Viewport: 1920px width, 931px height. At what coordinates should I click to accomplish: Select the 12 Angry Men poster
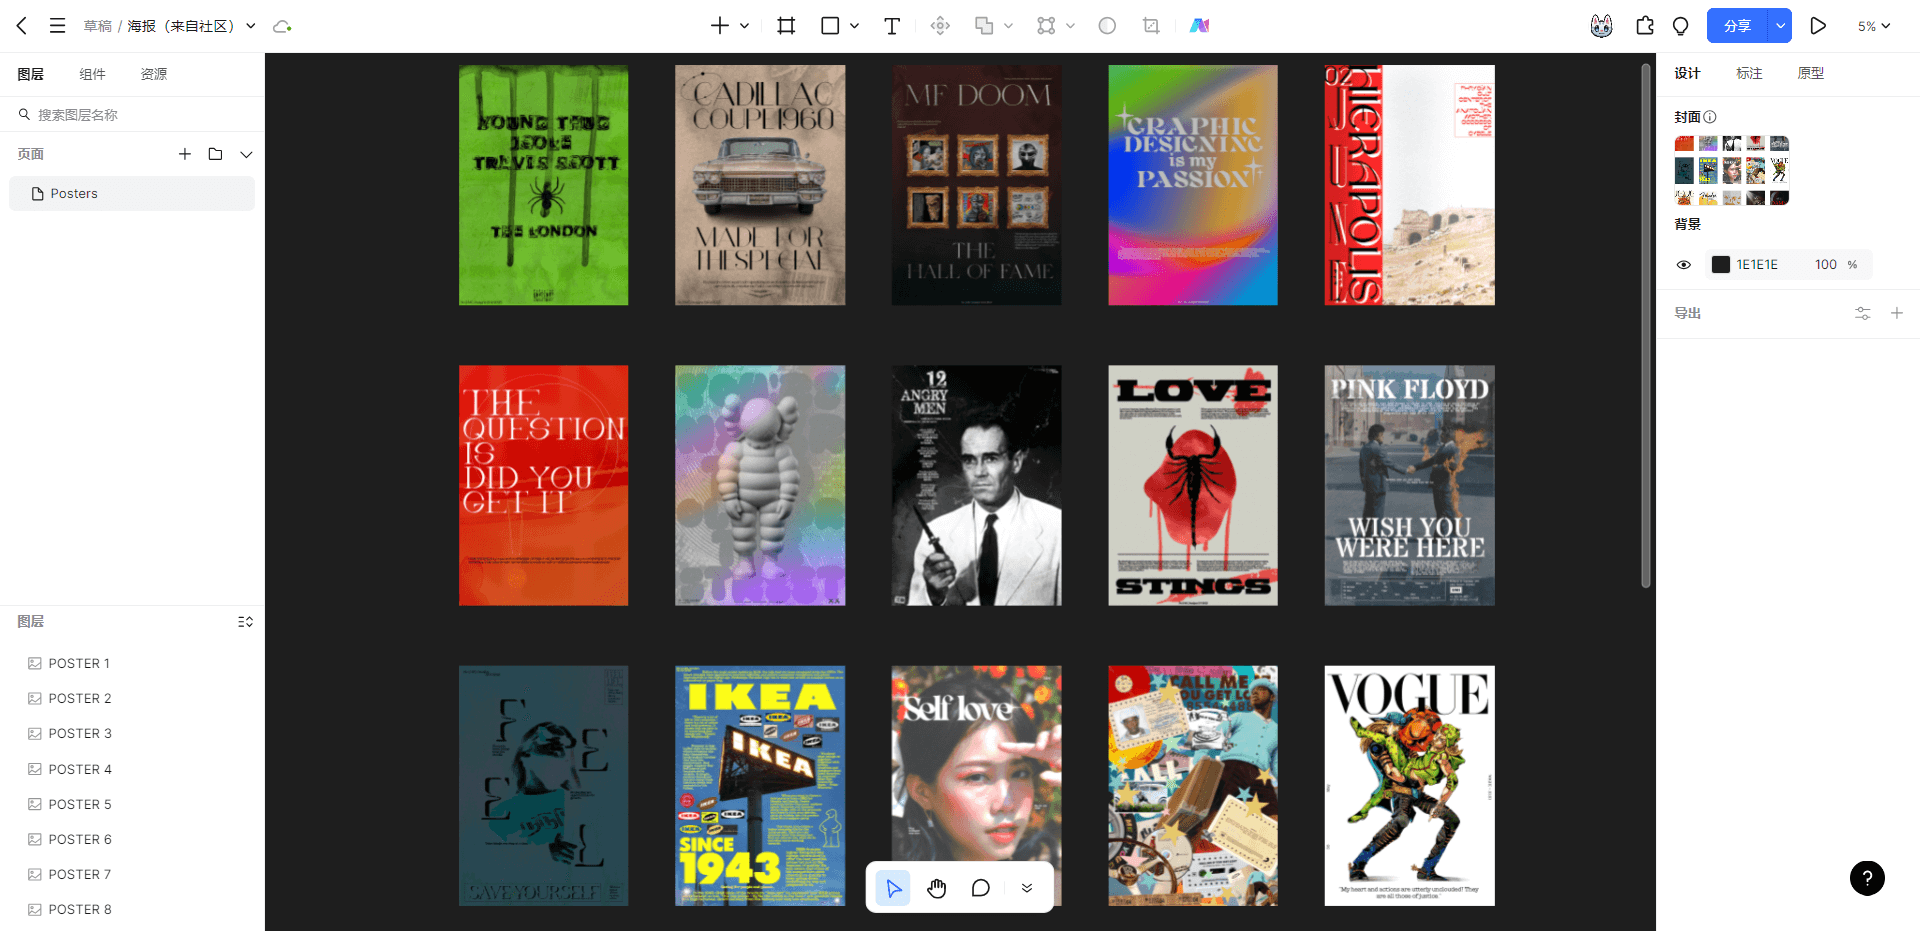[977, 486]
